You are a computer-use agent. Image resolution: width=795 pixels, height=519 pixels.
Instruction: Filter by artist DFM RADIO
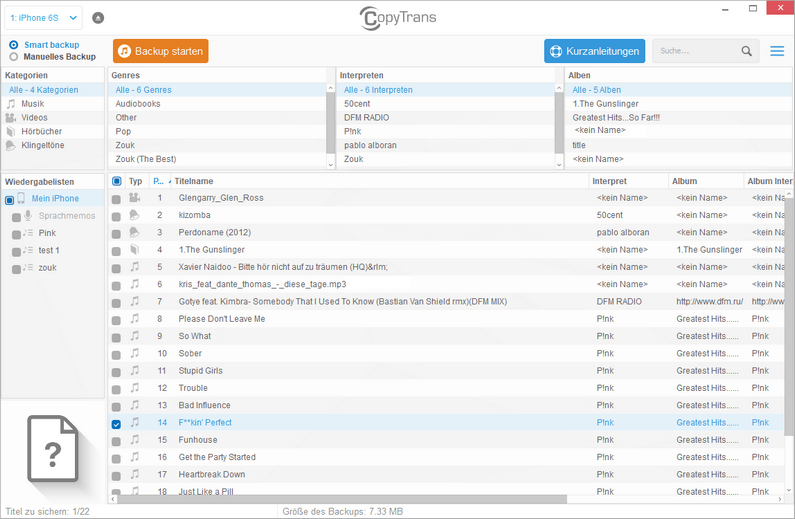[x=446, y=117]
